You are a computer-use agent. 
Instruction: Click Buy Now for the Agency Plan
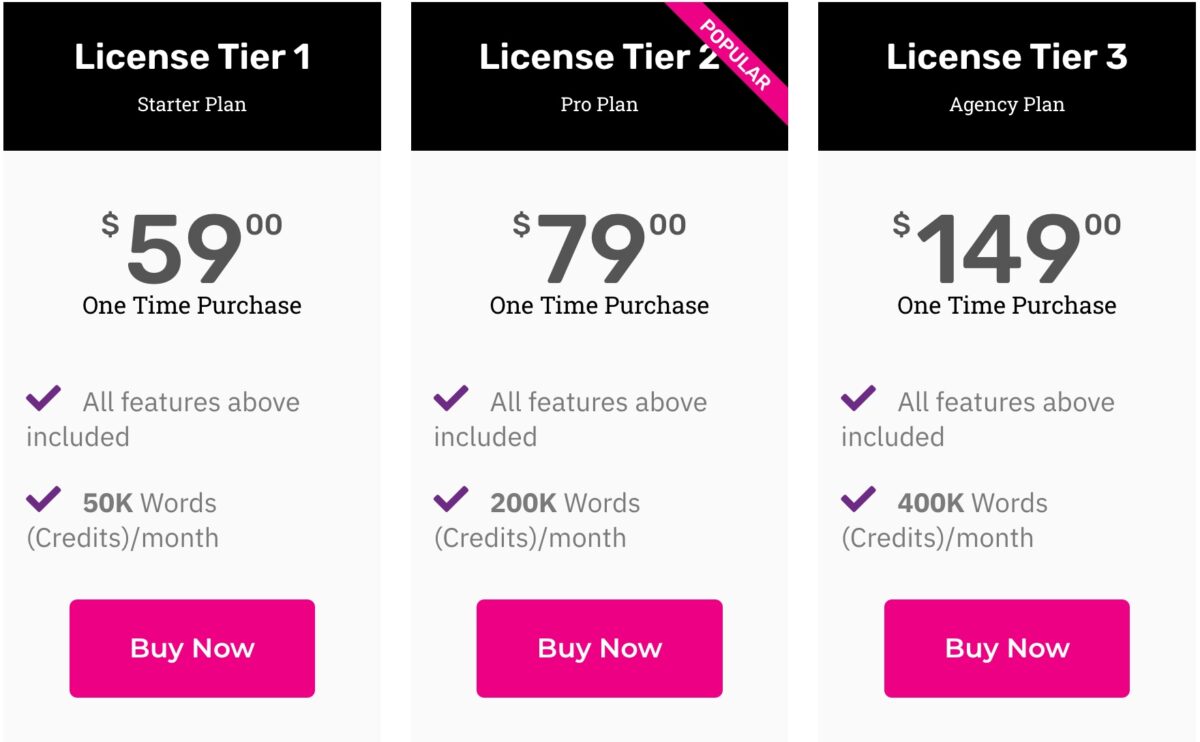pyautogui.click(x=1006, y=648)
